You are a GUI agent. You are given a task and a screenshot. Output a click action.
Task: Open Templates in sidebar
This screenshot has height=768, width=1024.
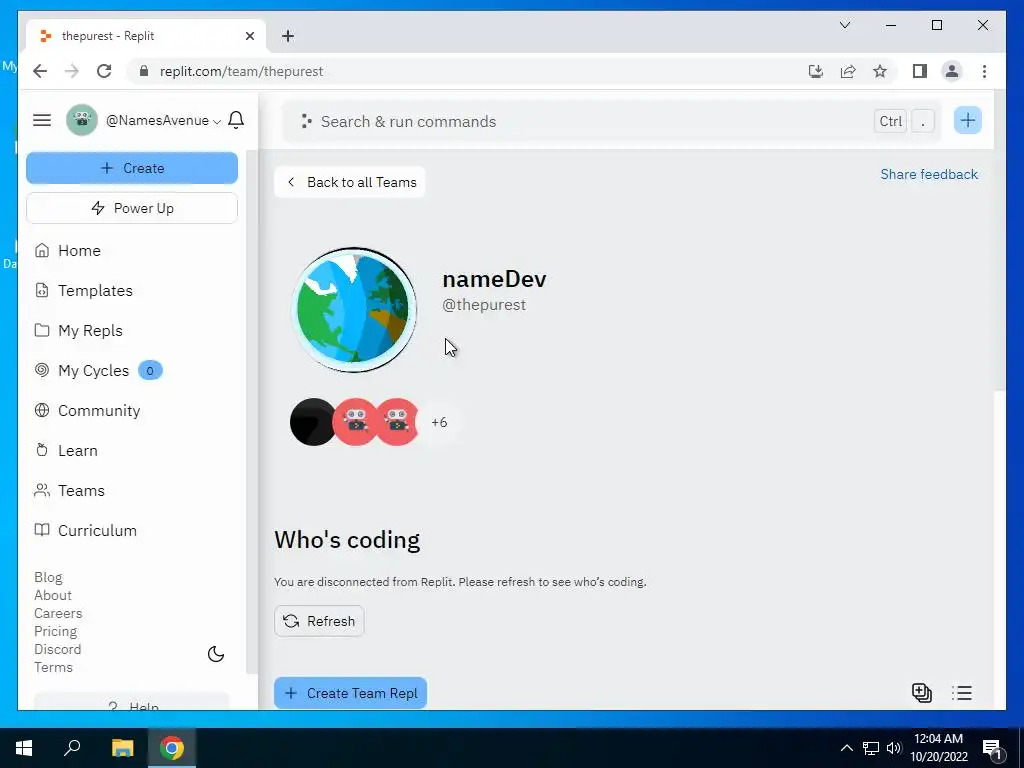pos(84,291)
